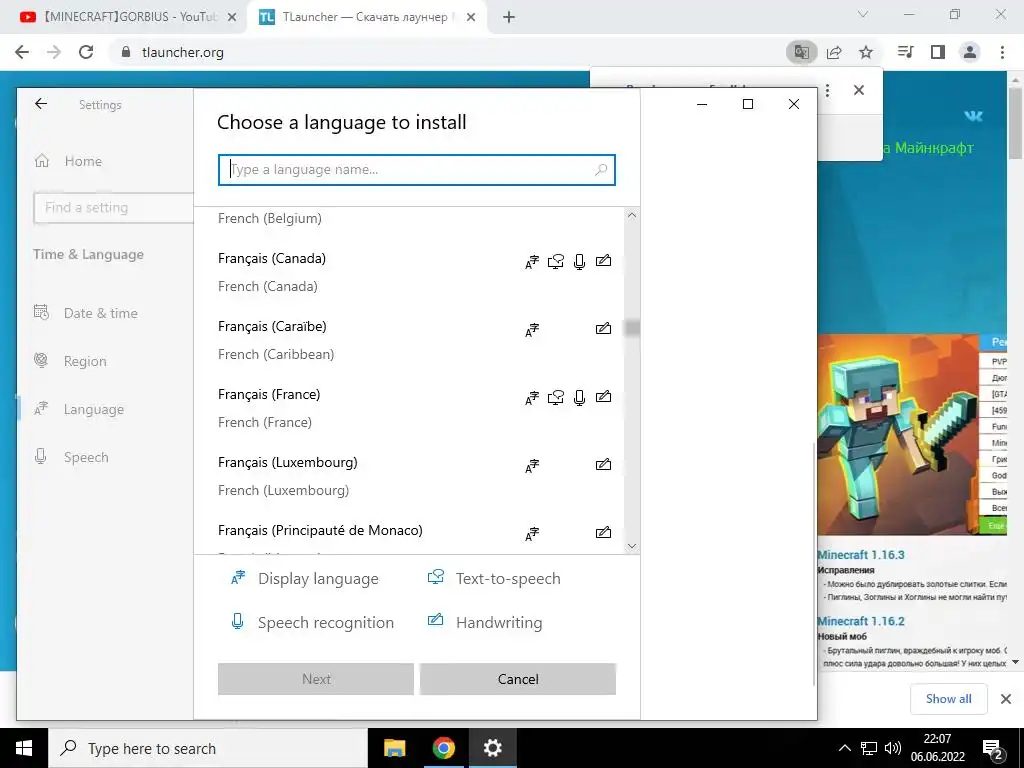The width and height of the screenshot is (1024, 768).
Task: Select Français (France) language entry
Action: click(415, 408)
